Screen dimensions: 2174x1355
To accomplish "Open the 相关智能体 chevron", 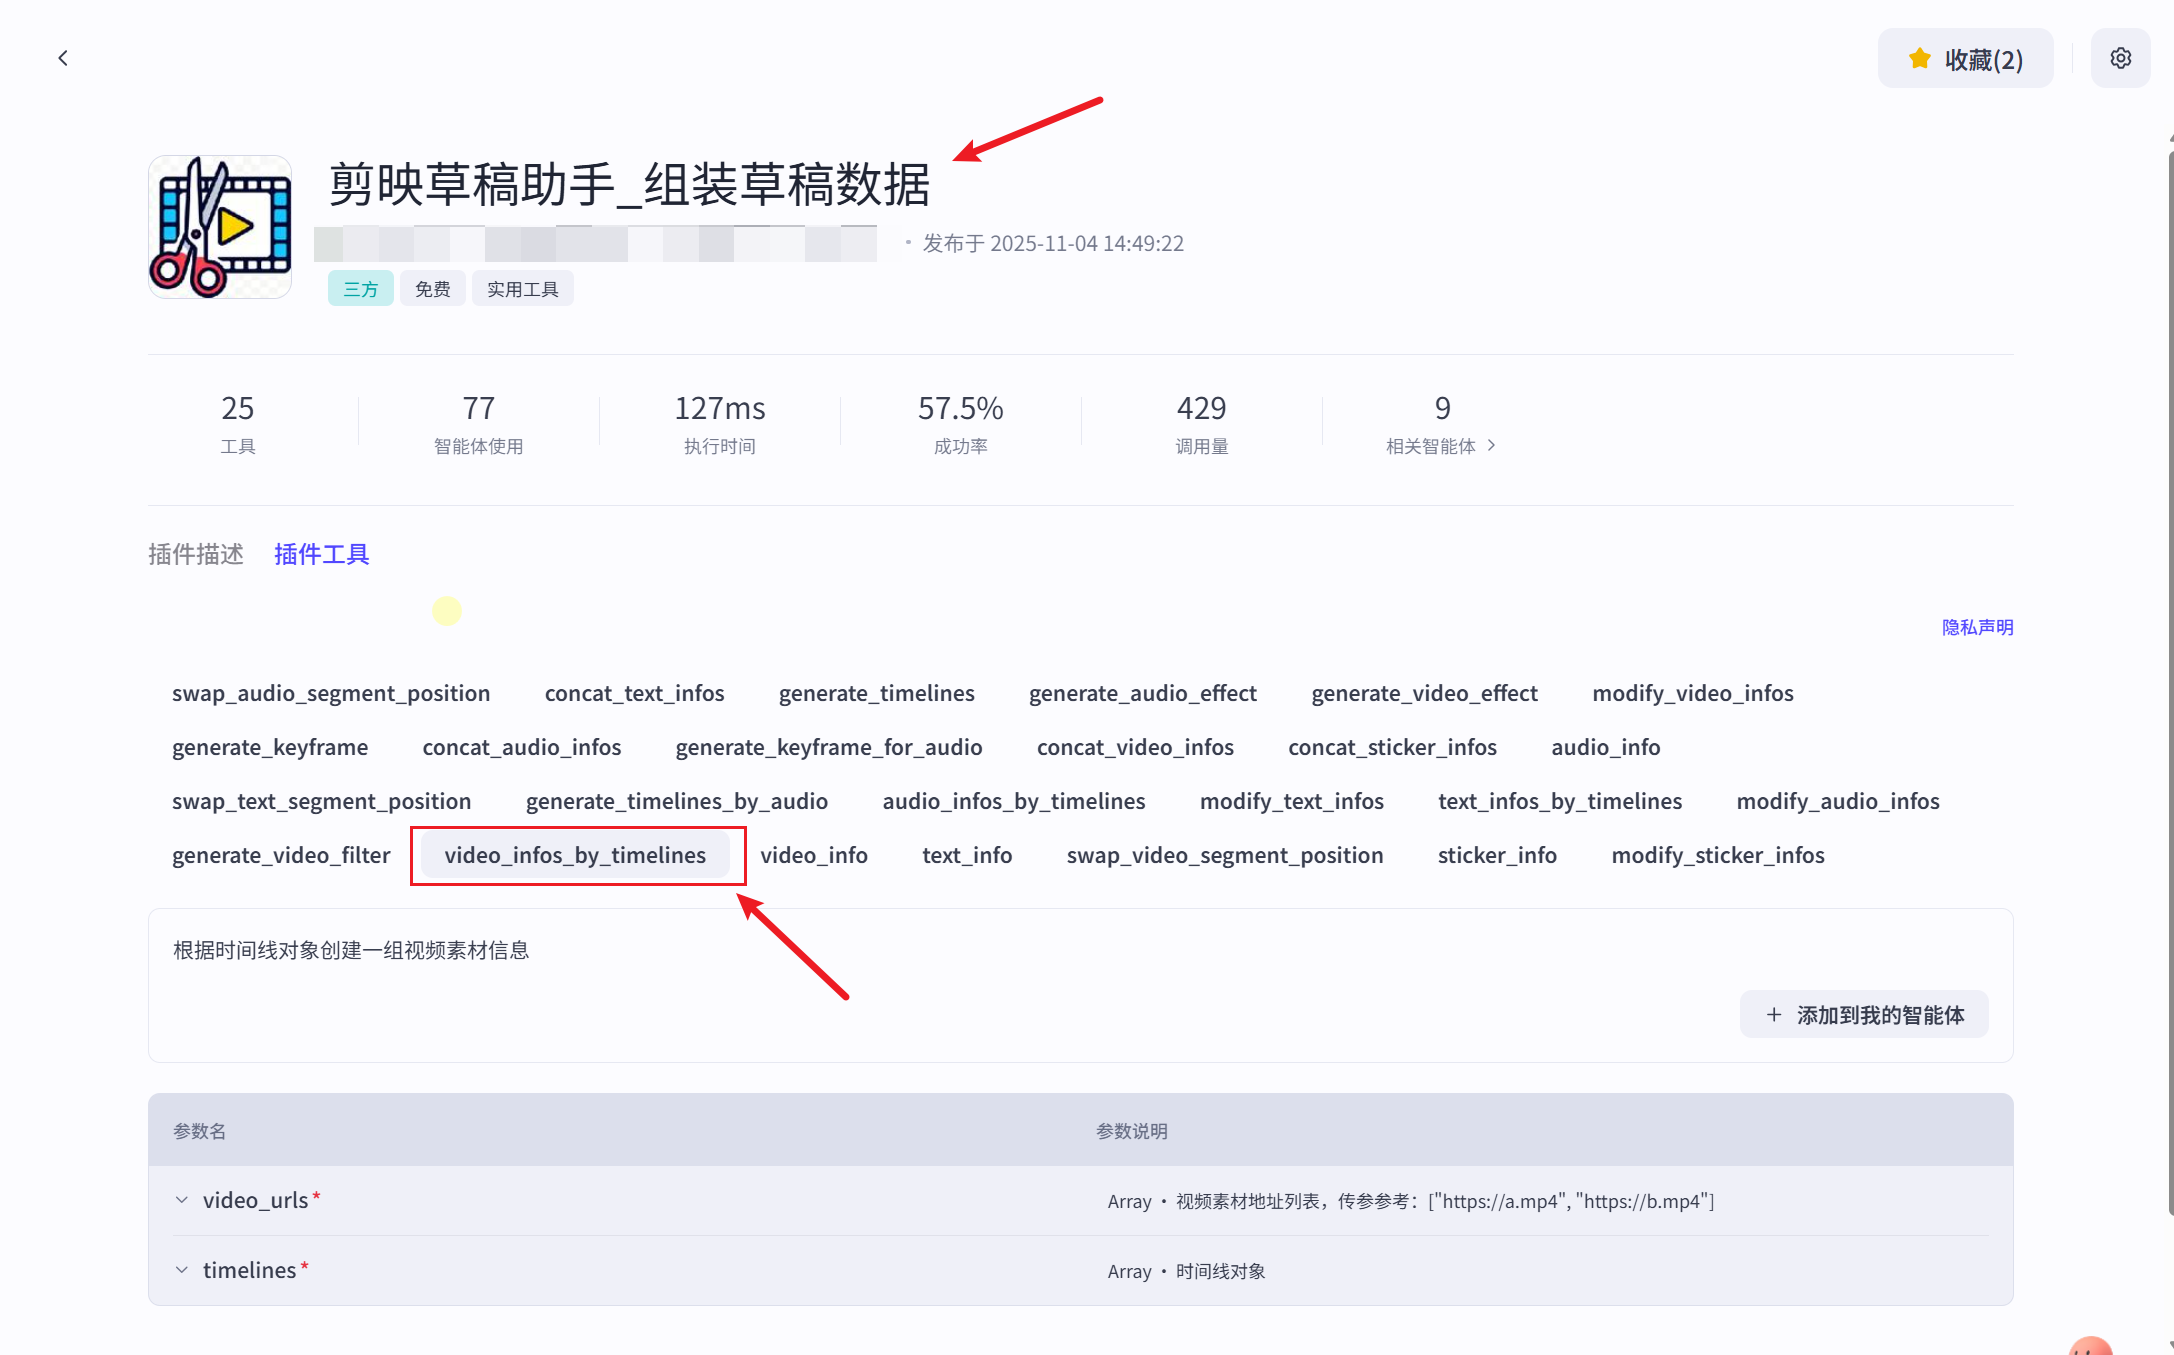I will (x=1492, y=446).
